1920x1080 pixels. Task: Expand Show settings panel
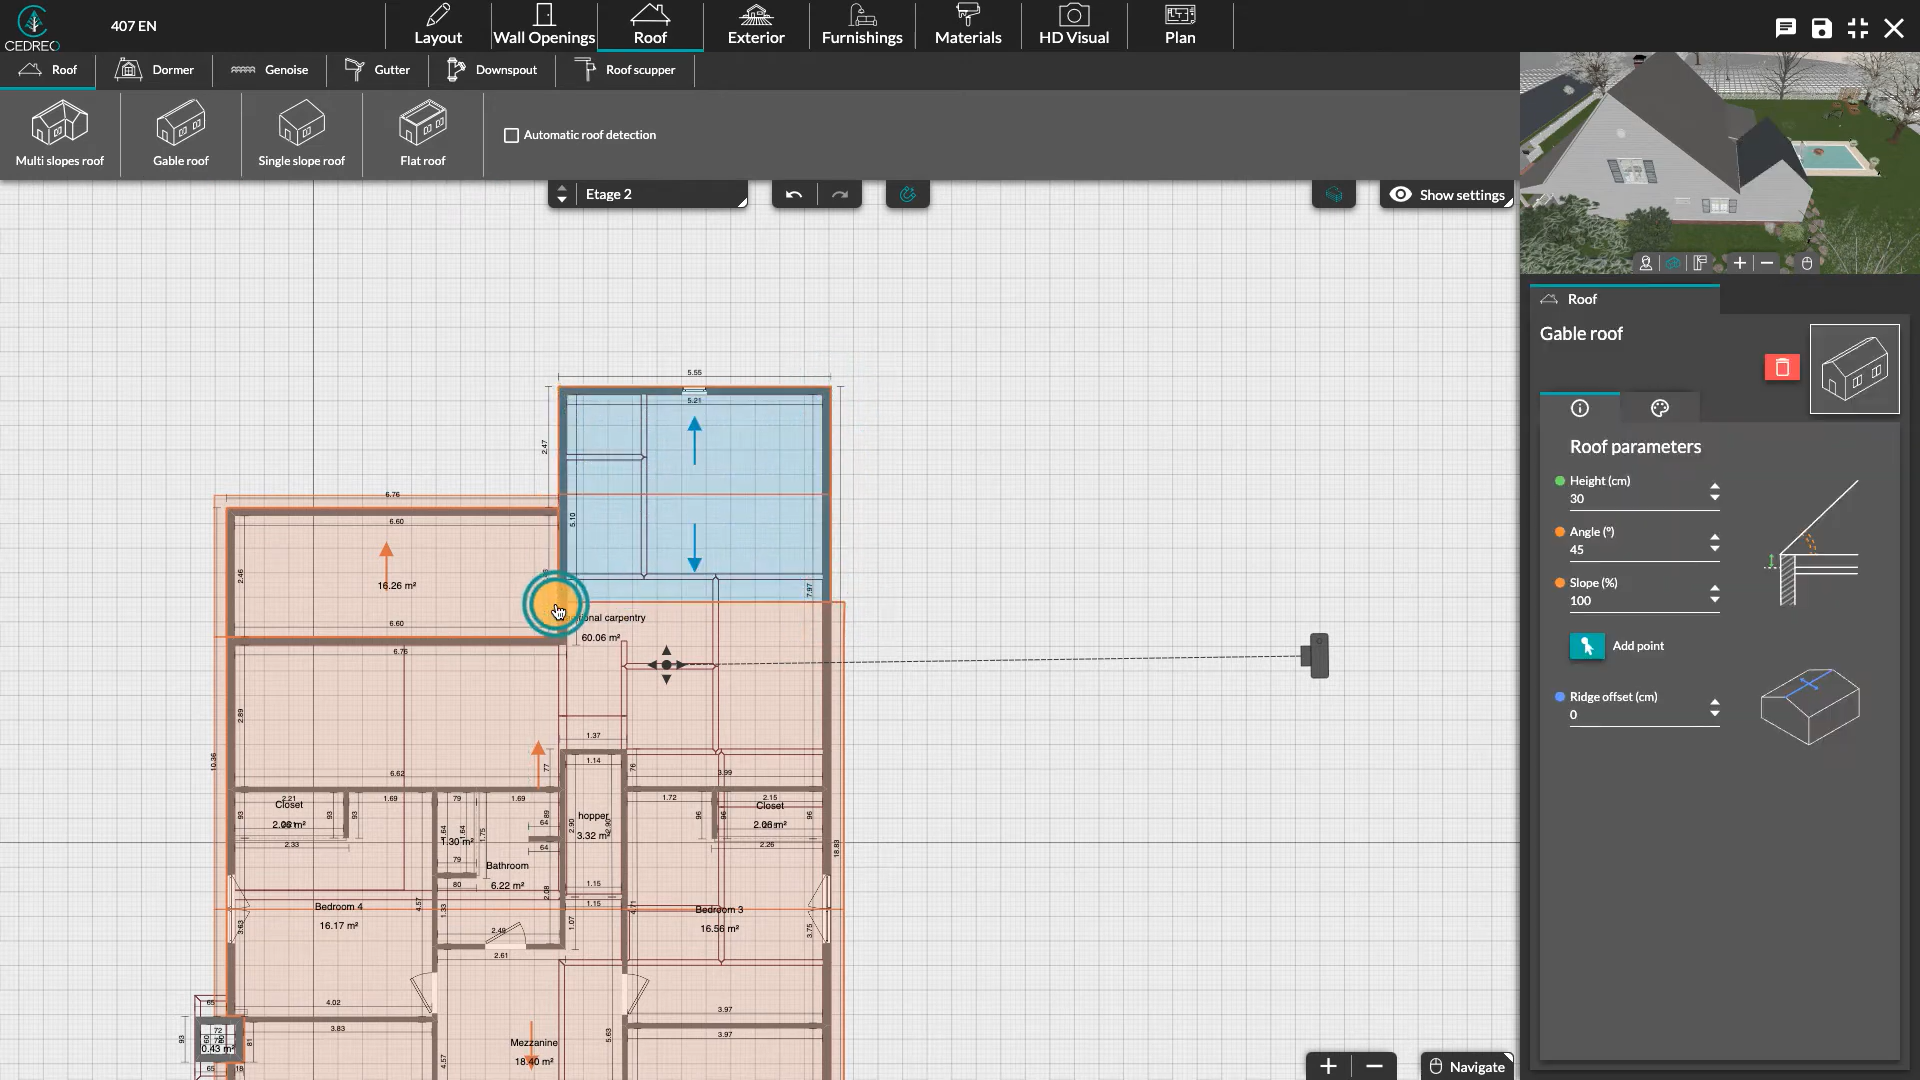1447,195
